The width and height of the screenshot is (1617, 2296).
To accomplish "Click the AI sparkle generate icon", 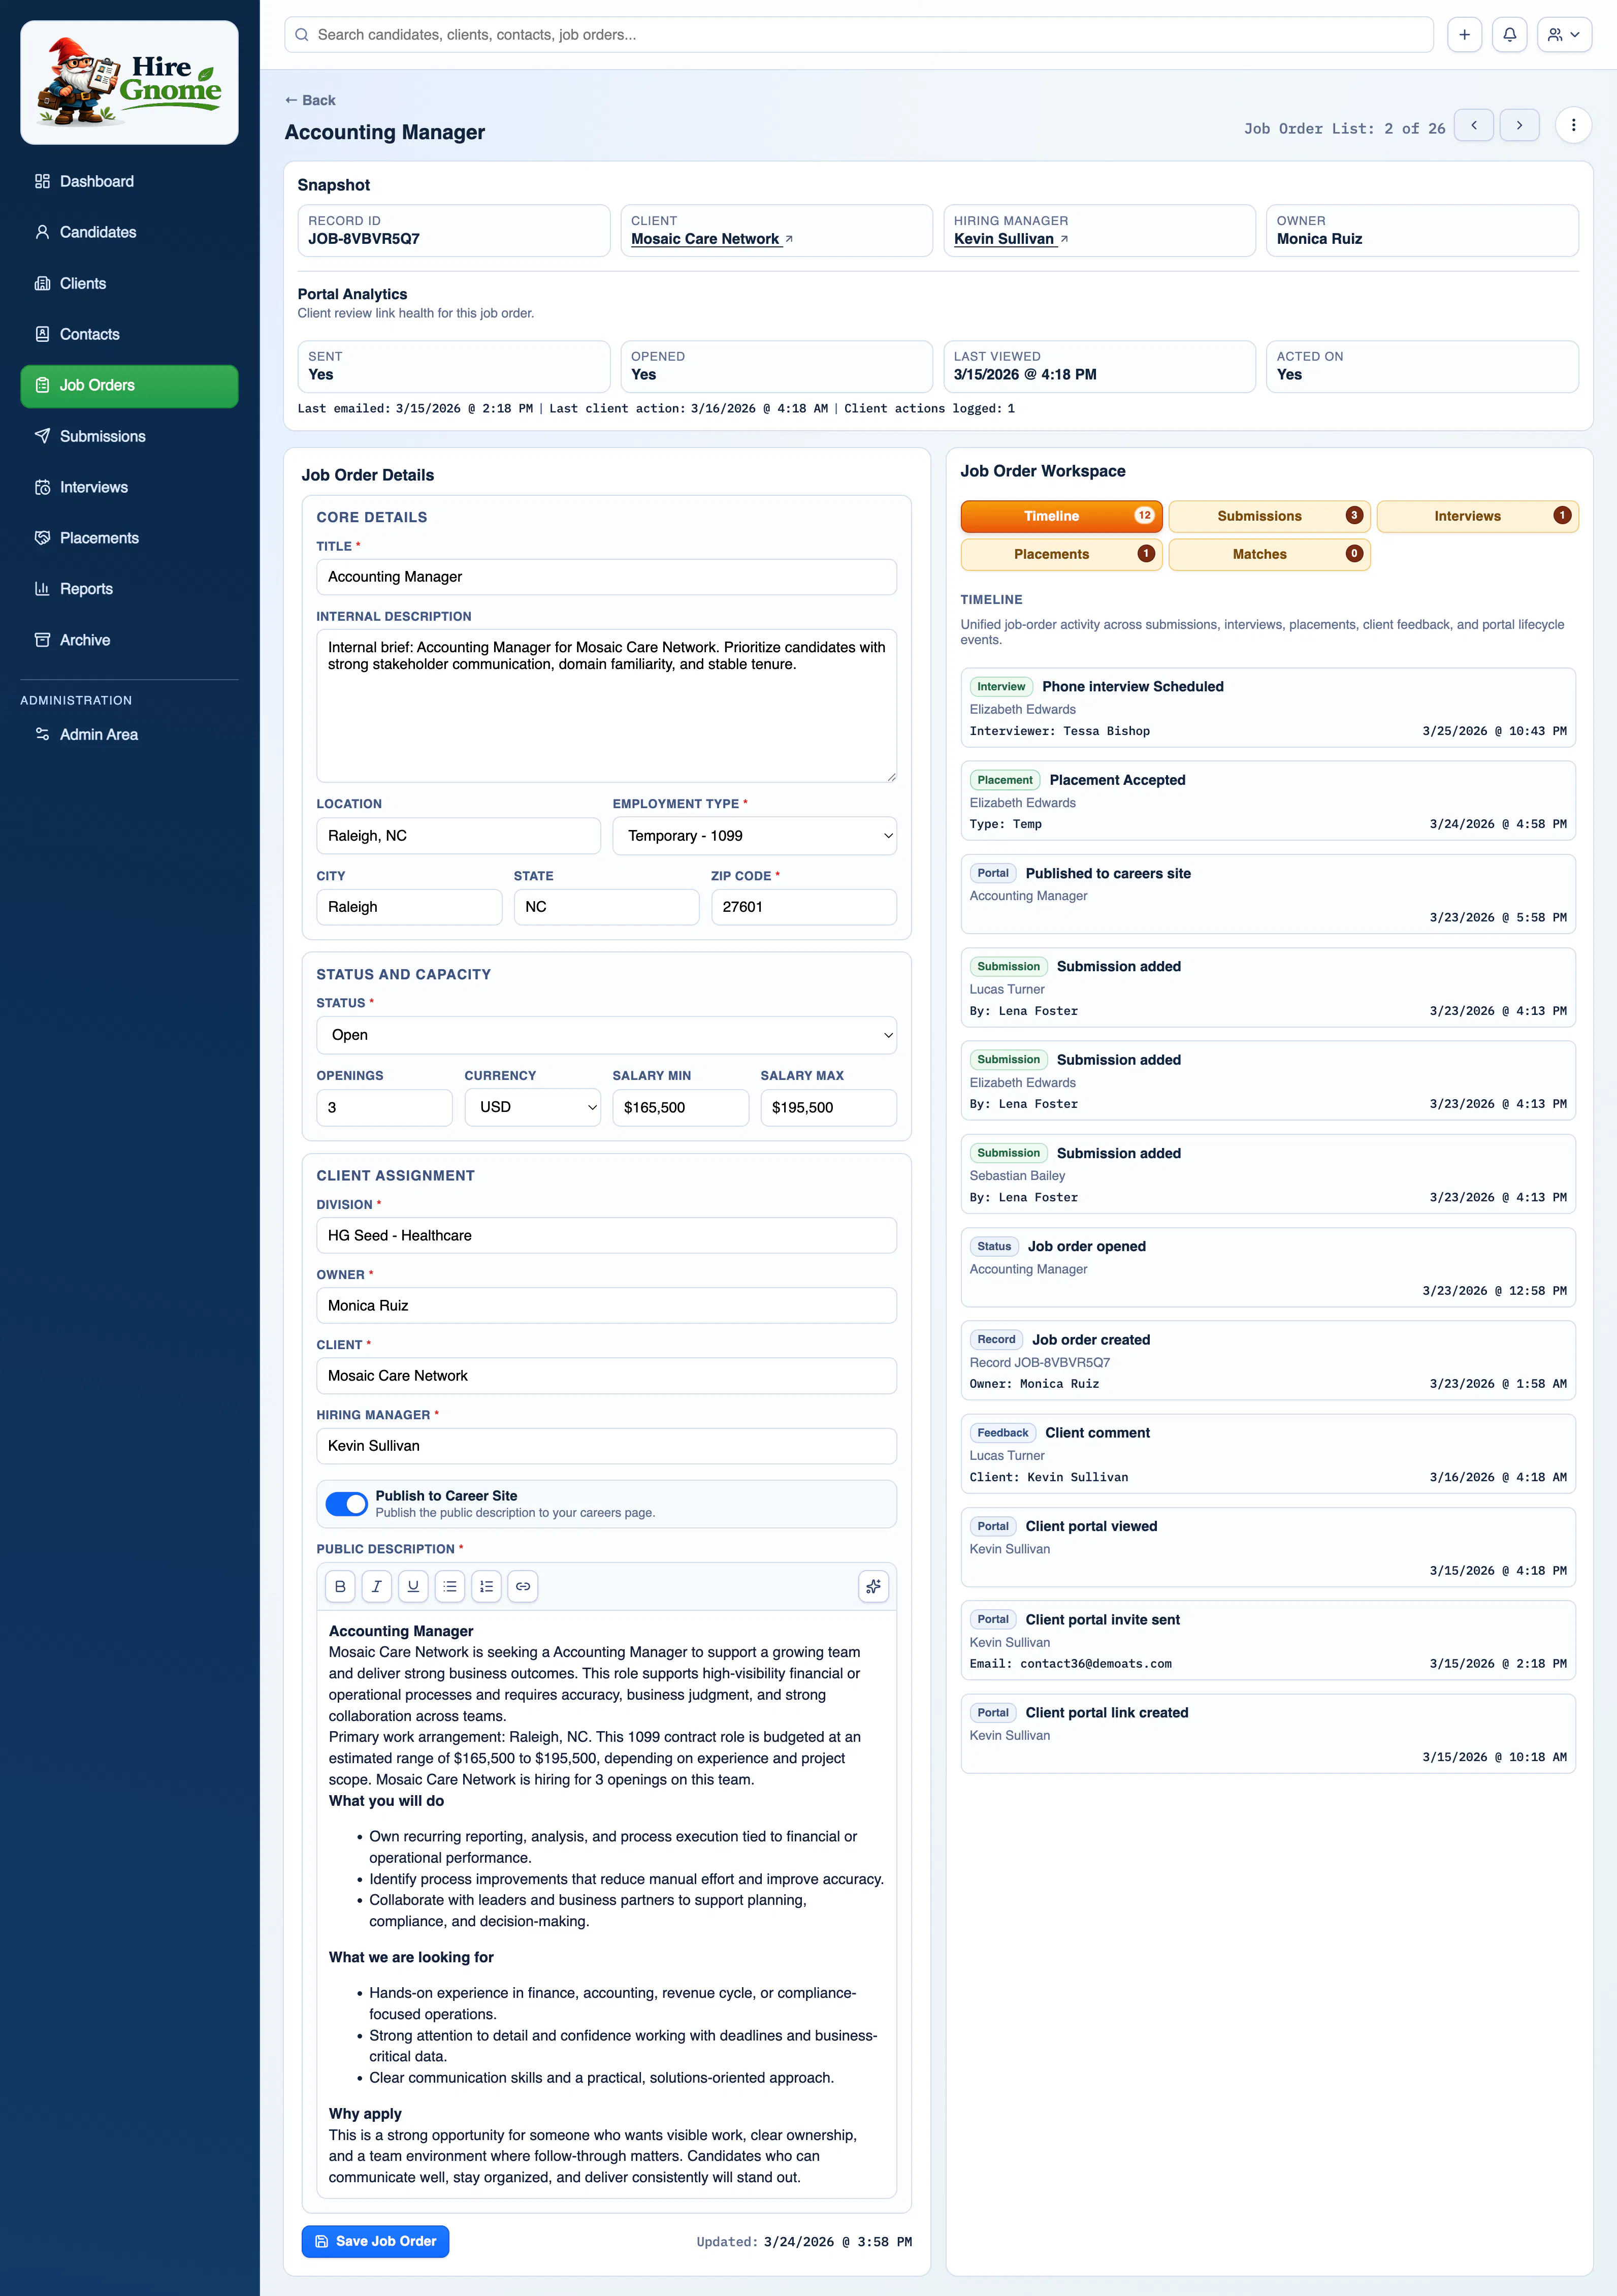I will pos(873,1586).
